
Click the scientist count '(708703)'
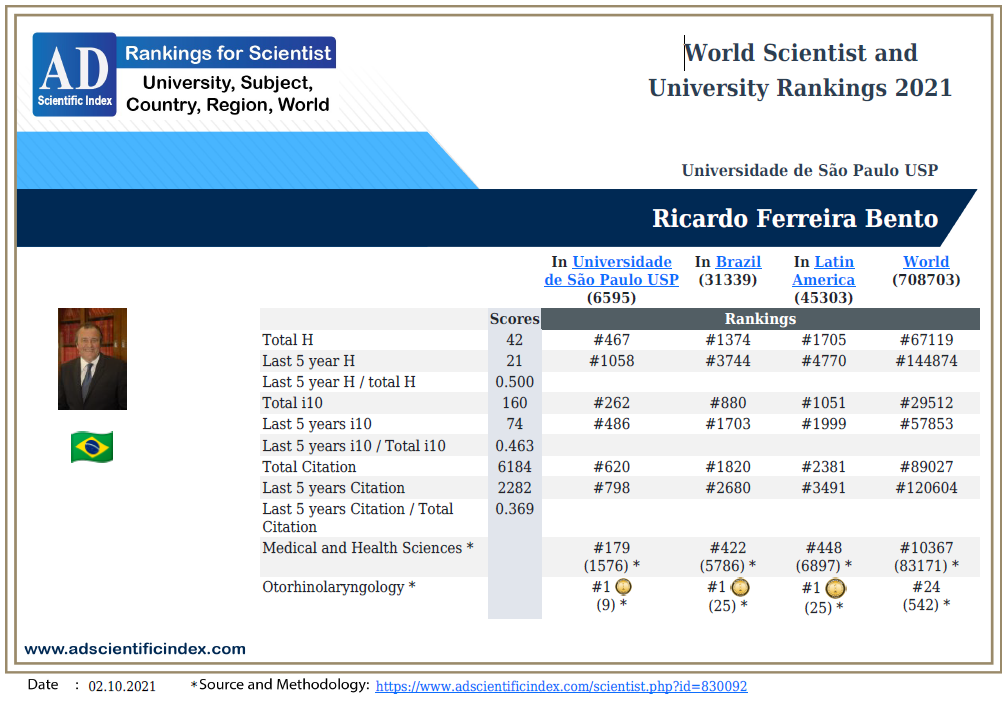926,280
